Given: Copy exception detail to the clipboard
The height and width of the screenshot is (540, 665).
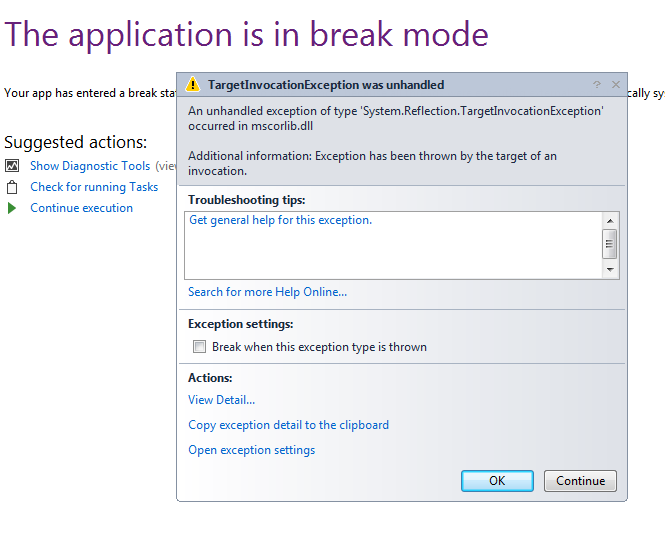Looking at the screenshot, I should 288,425.
